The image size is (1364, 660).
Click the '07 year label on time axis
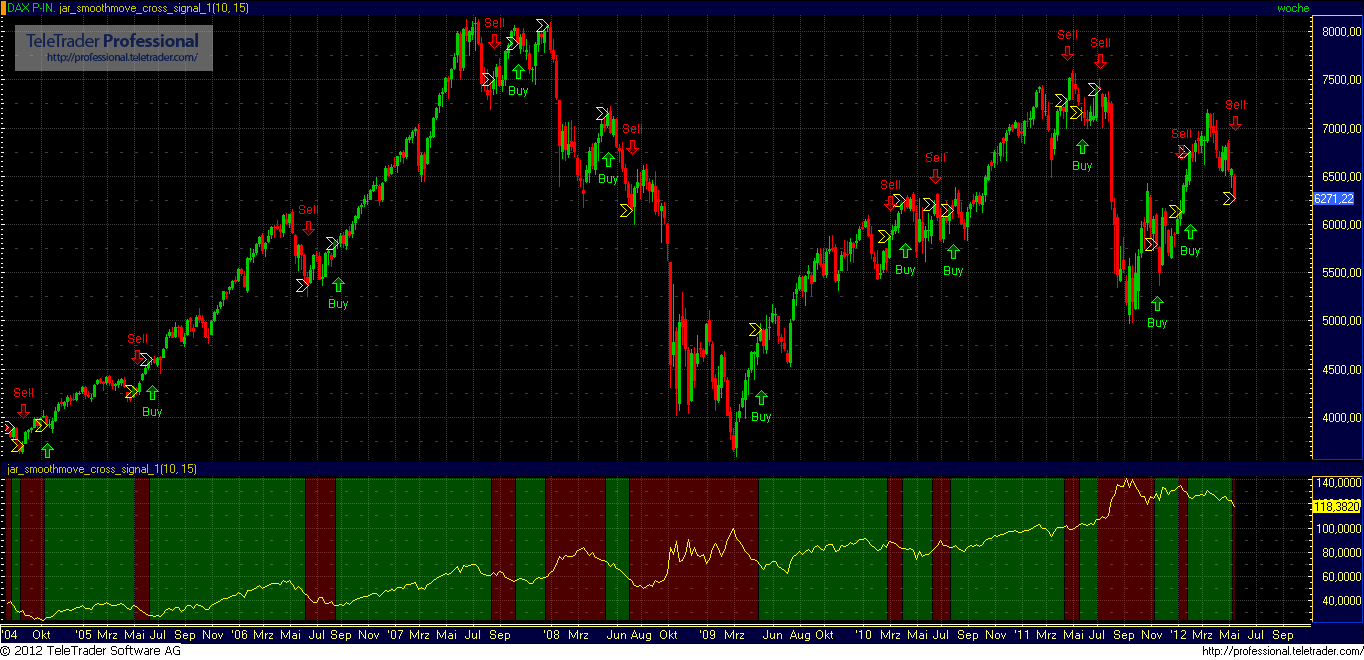[395, 634]
